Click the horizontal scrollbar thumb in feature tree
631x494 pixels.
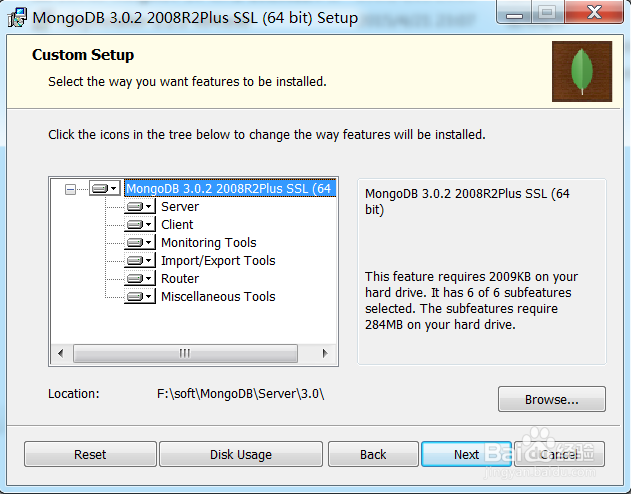(x=186, y=353)
